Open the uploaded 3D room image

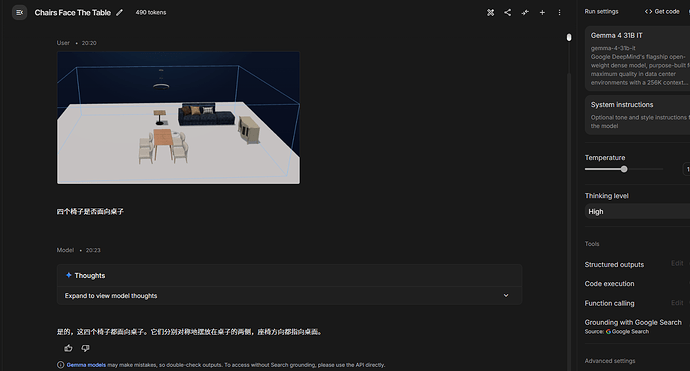point(178,118)
